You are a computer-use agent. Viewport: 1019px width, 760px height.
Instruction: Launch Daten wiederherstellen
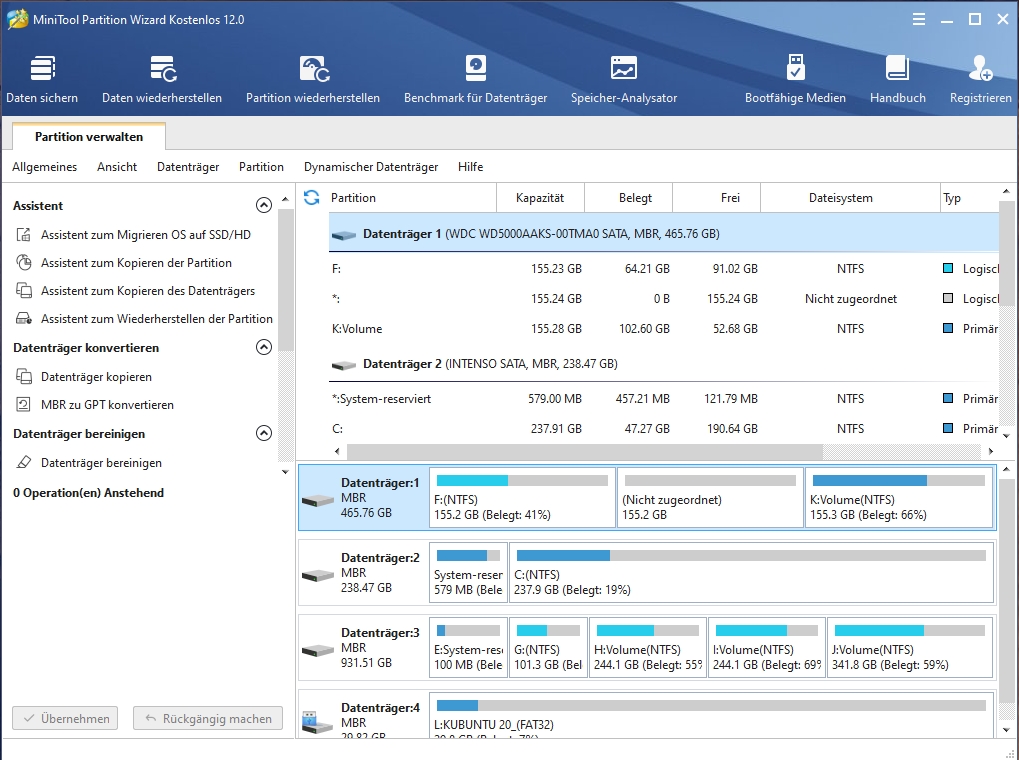162,80
